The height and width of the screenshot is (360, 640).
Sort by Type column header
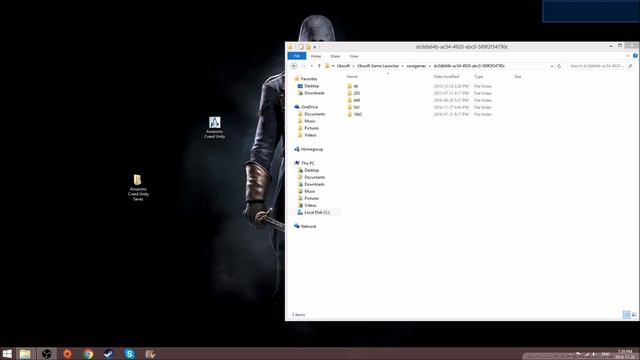coord(479,77)
